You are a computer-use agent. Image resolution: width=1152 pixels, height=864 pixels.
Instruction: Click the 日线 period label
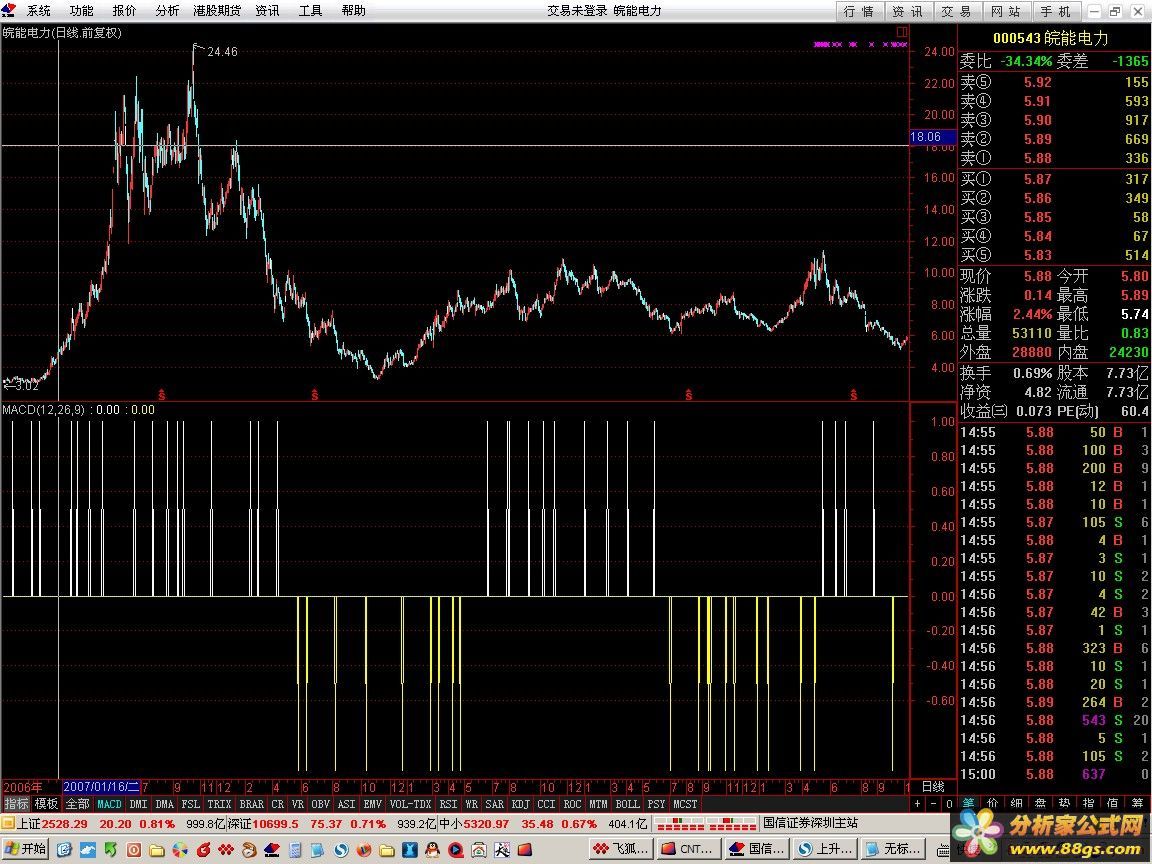[932, 787]
